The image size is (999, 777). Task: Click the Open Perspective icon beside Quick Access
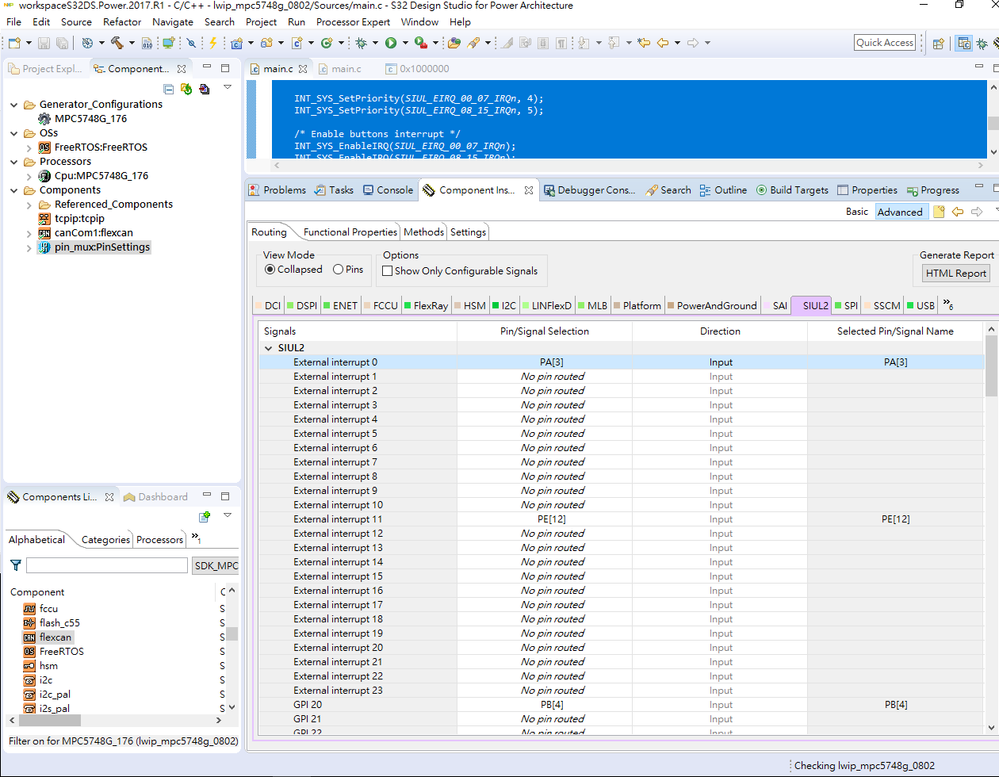(939, 43)
